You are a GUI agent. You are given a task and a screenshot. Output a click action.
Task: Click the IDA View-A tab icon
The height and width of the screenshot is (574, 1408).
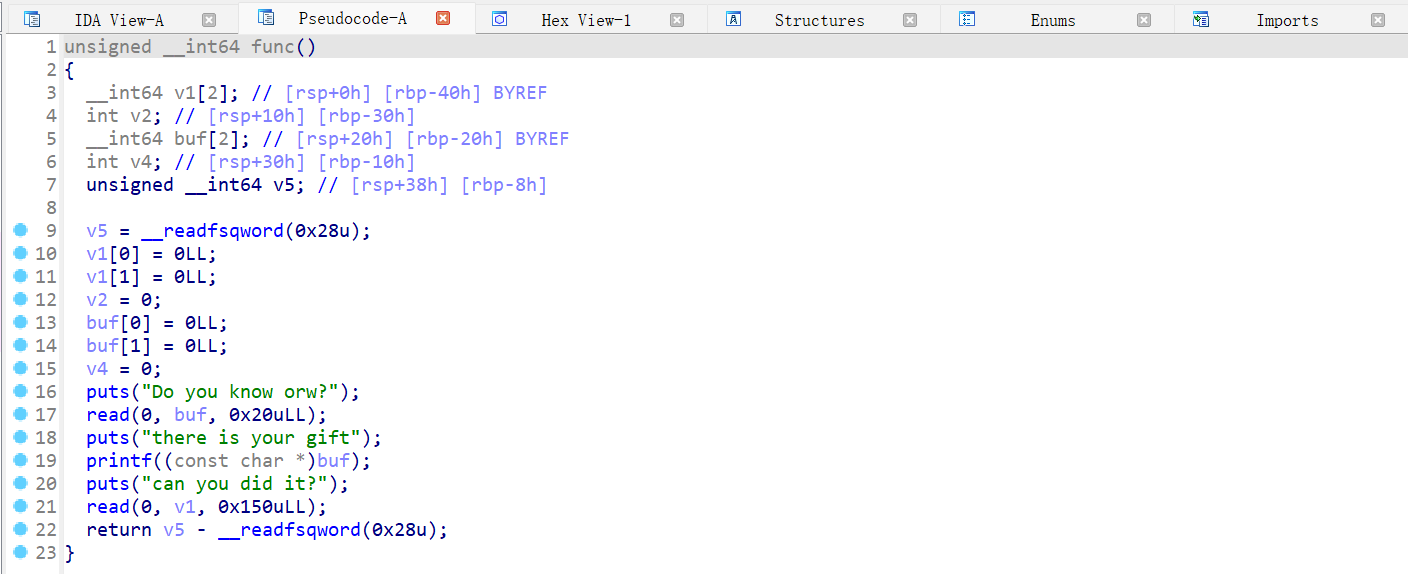tap(32, 19)
